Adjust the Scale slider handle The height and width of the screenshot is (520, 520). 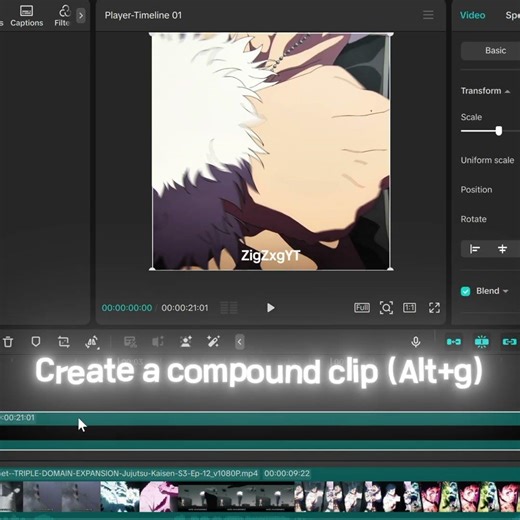[499, 131]
